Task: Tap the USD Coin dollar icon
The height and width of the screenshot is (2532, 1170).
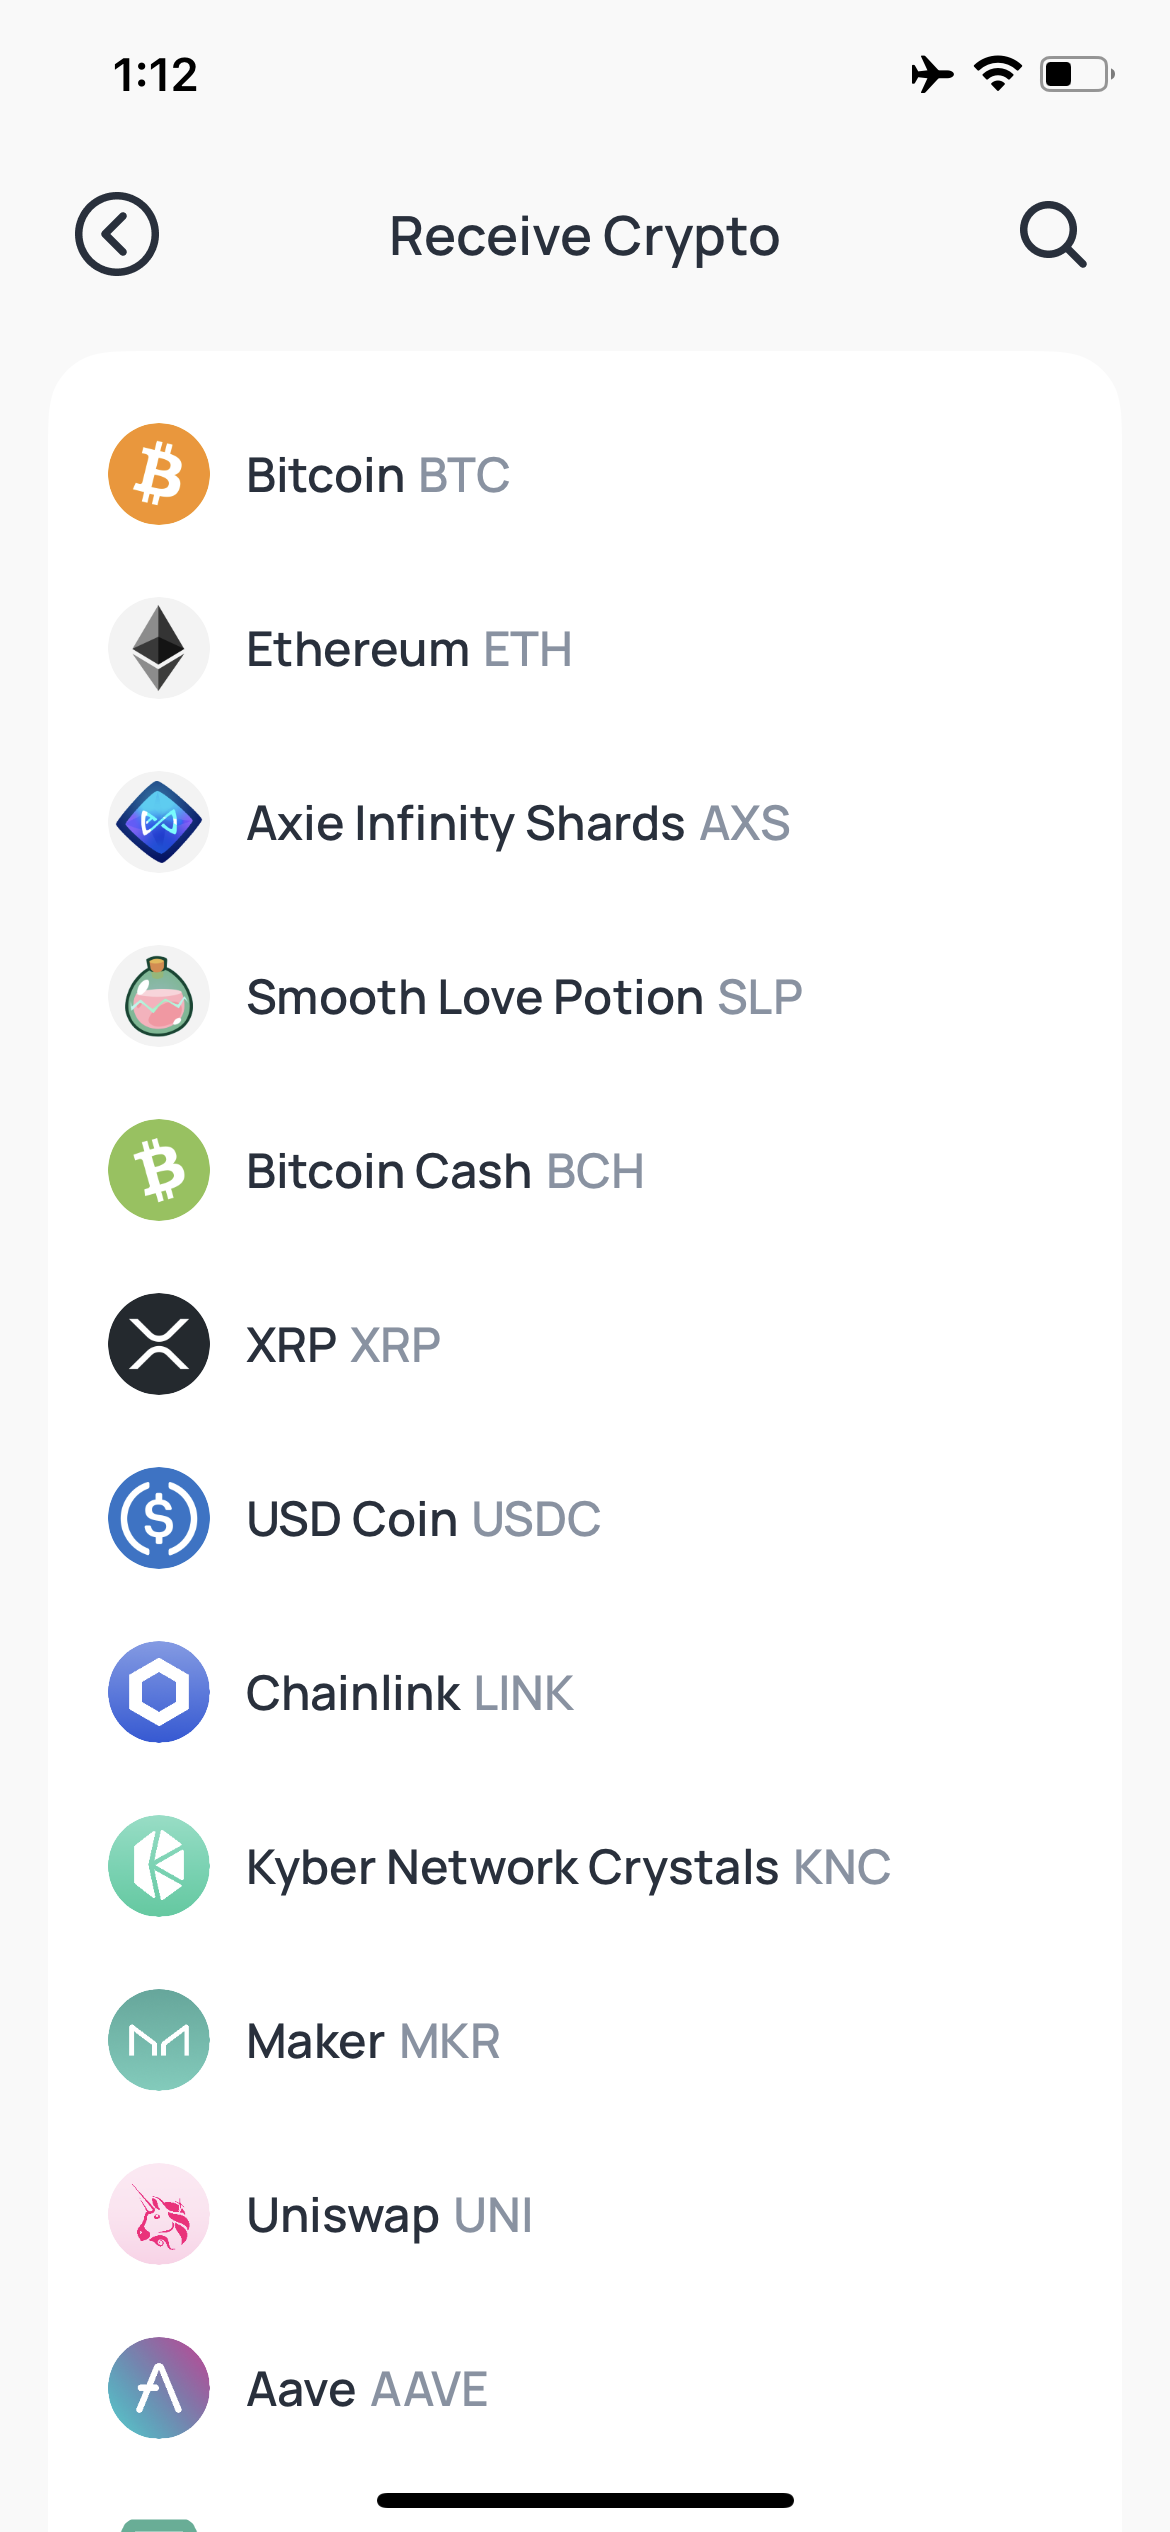Action: [158, 1518]
